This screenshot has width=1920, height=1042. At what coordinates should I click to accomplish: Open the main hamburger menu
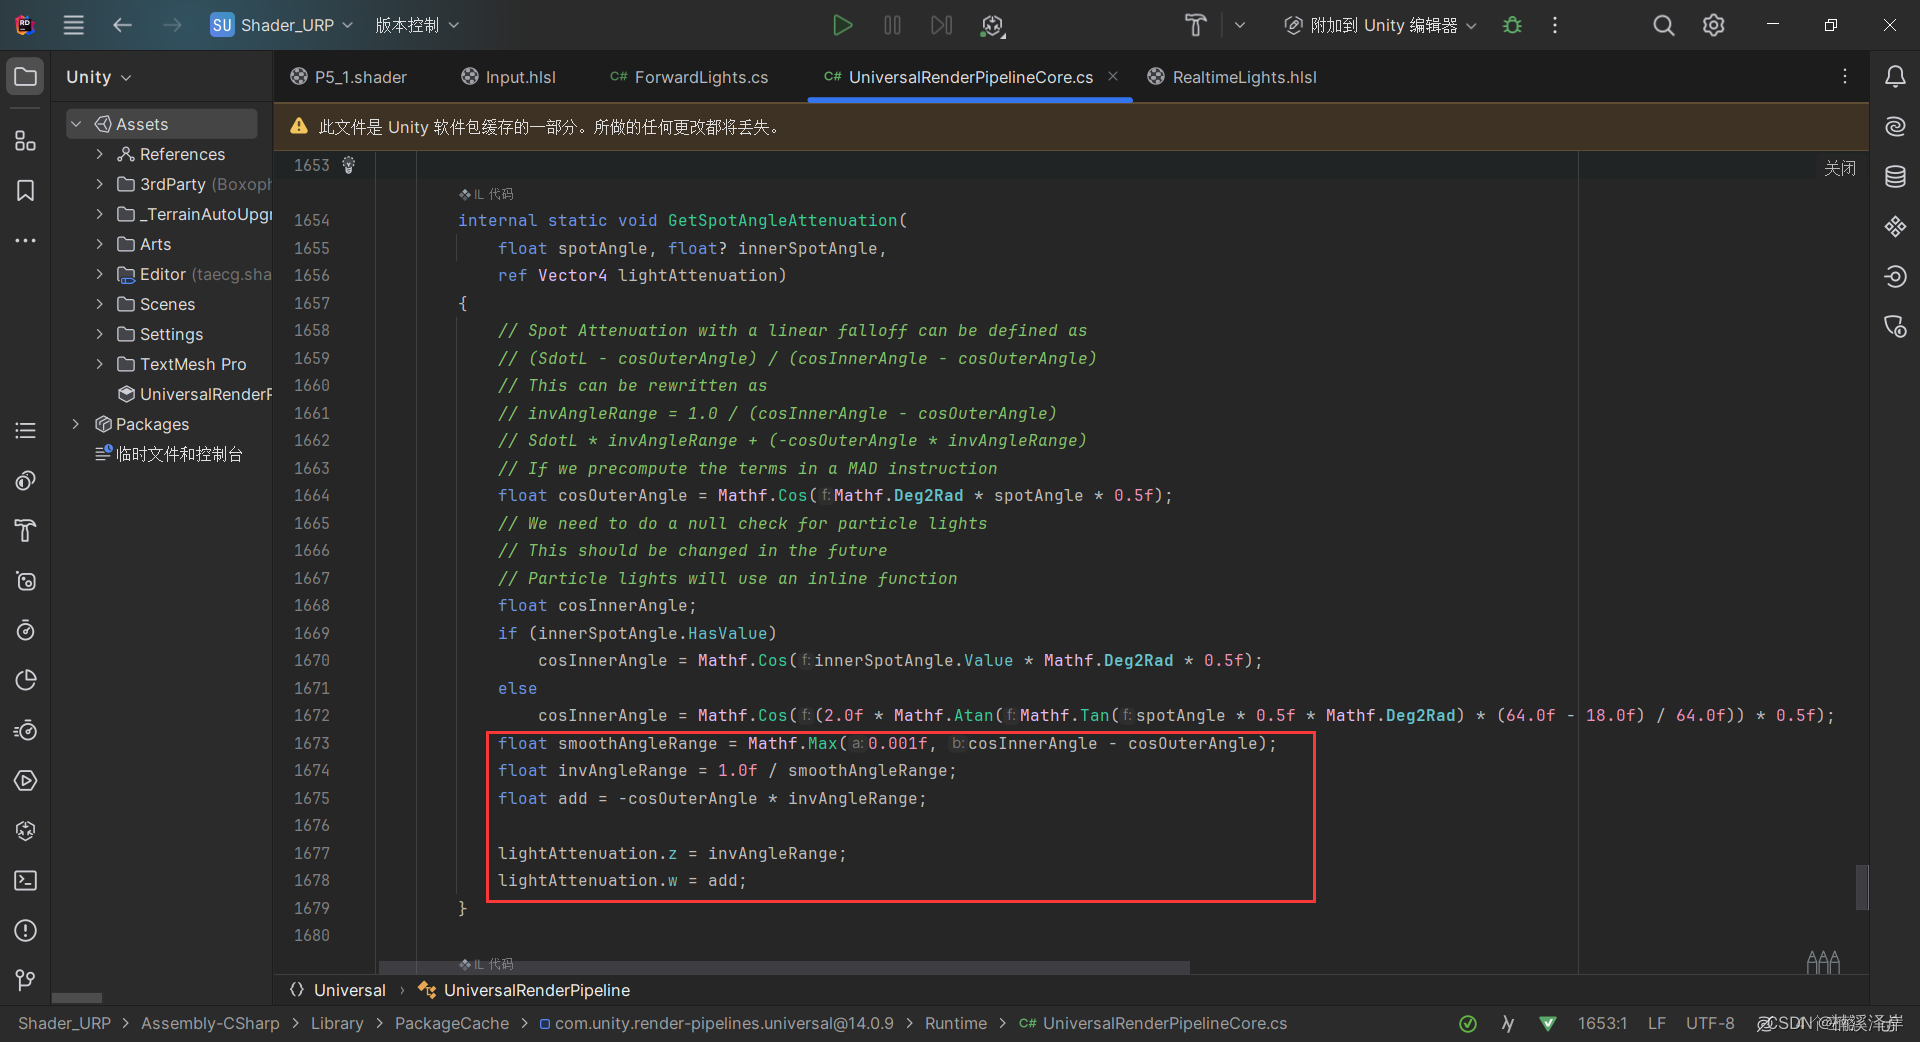(74, 25)
